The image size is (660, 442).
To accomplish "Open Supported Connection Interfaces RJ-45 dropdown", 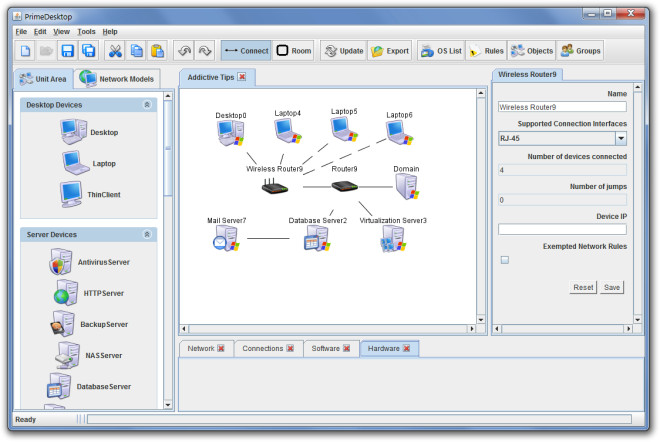I will 621,138.
